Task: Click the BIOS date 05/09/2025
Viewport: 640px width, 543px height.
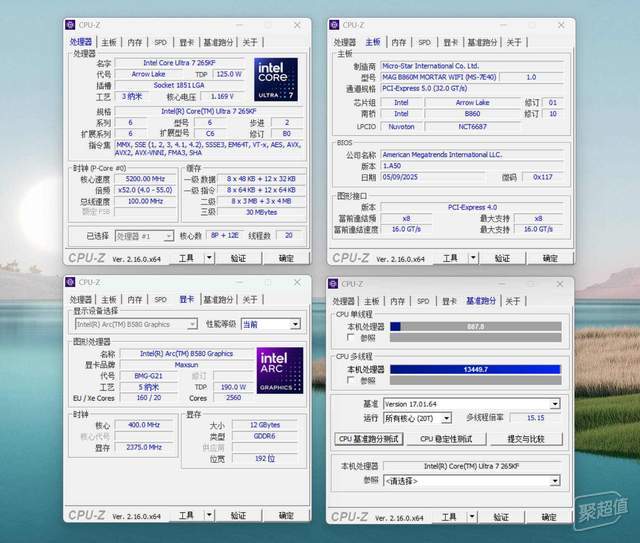Action: pyautogui.click(x=433, y=177)
